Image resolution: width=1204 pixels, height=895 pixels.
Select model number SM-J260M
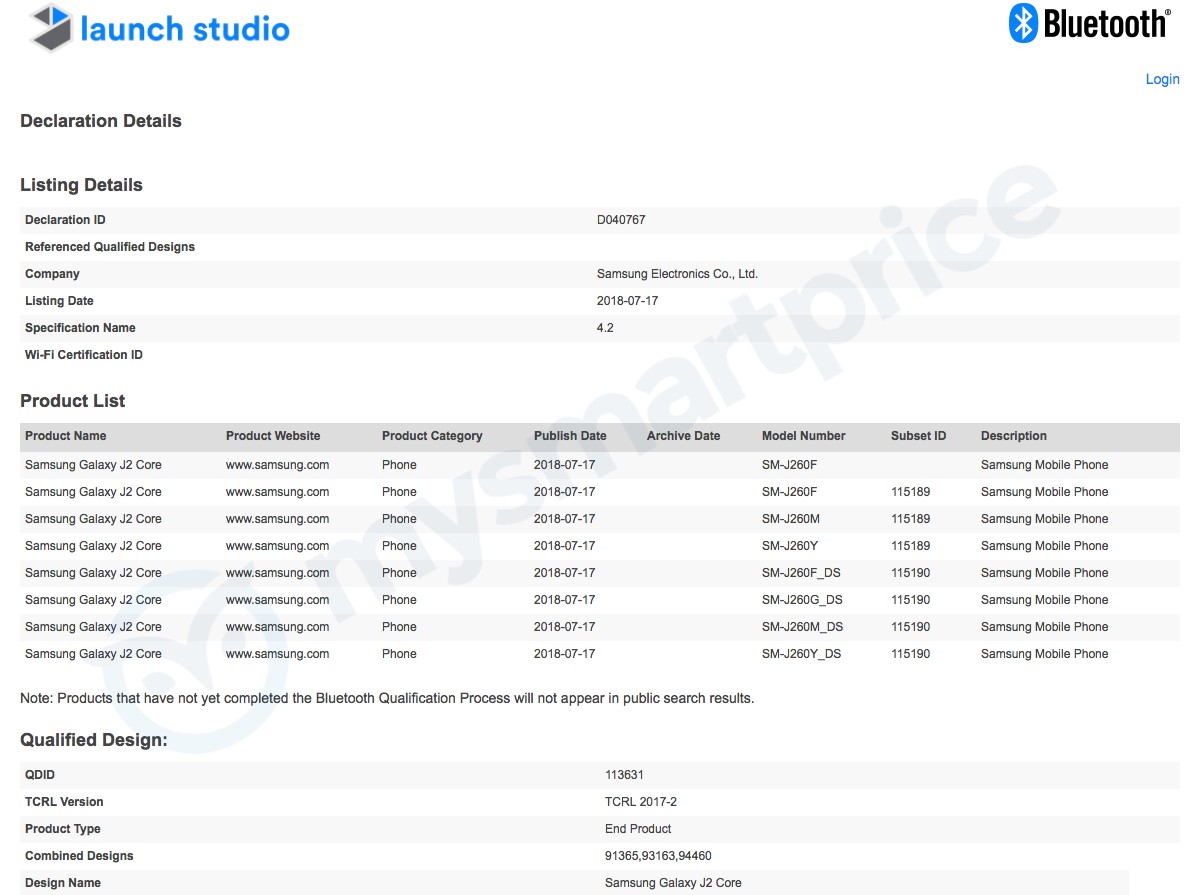click(790, 519)
